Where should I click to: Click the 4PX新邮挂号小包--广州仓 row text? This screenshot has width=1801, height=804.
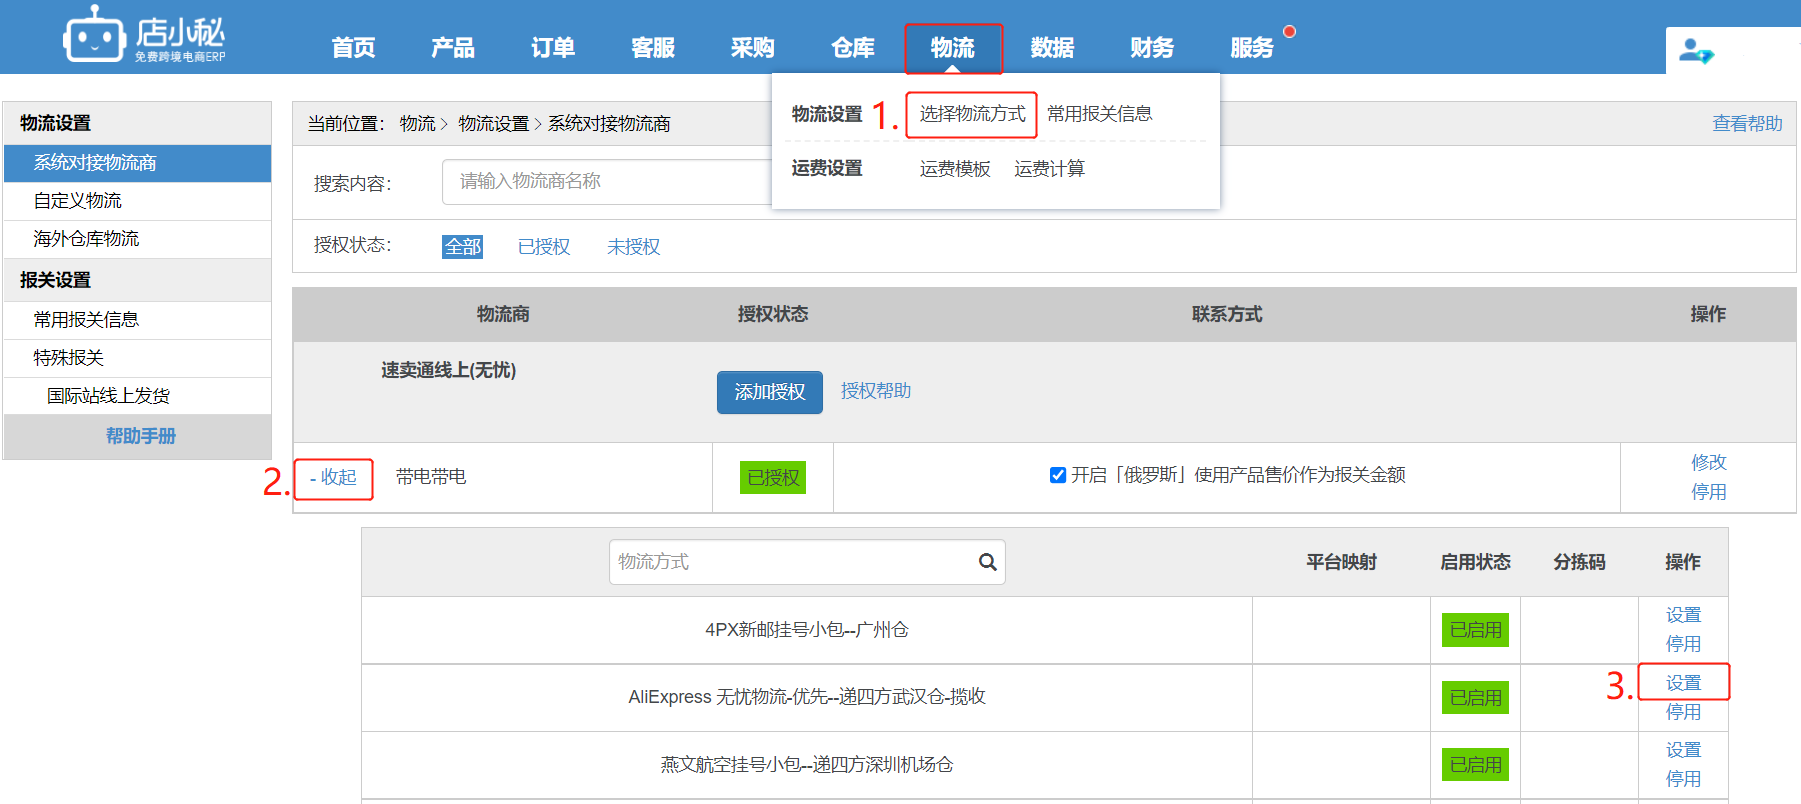(807, 630)
